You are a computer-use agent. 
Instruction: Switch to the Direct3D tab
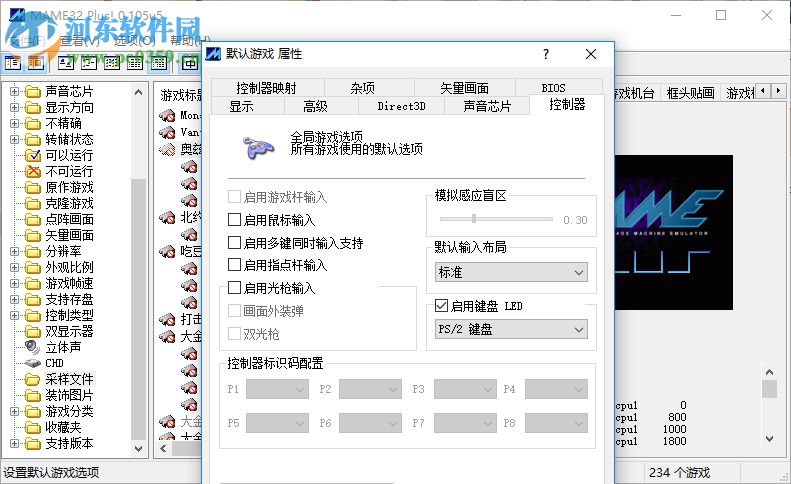coord(401,106)
